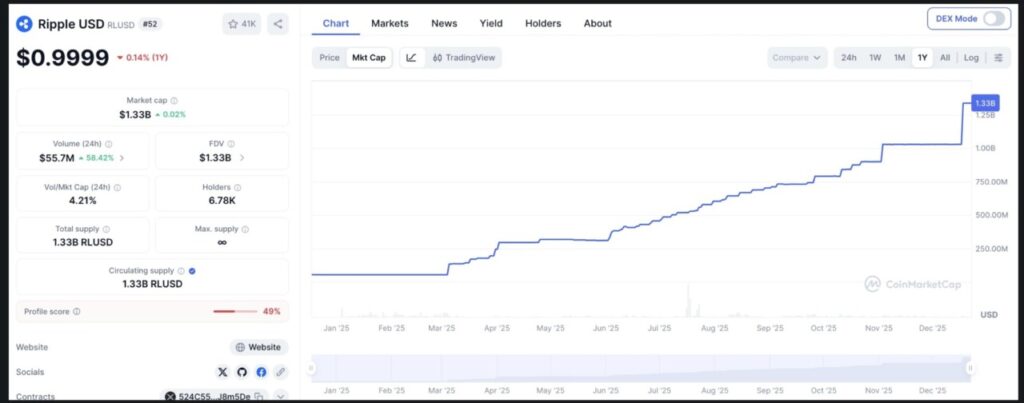Open the Facebook social icon
This screenshot has width=1024, height=403.
coord(261,372)
